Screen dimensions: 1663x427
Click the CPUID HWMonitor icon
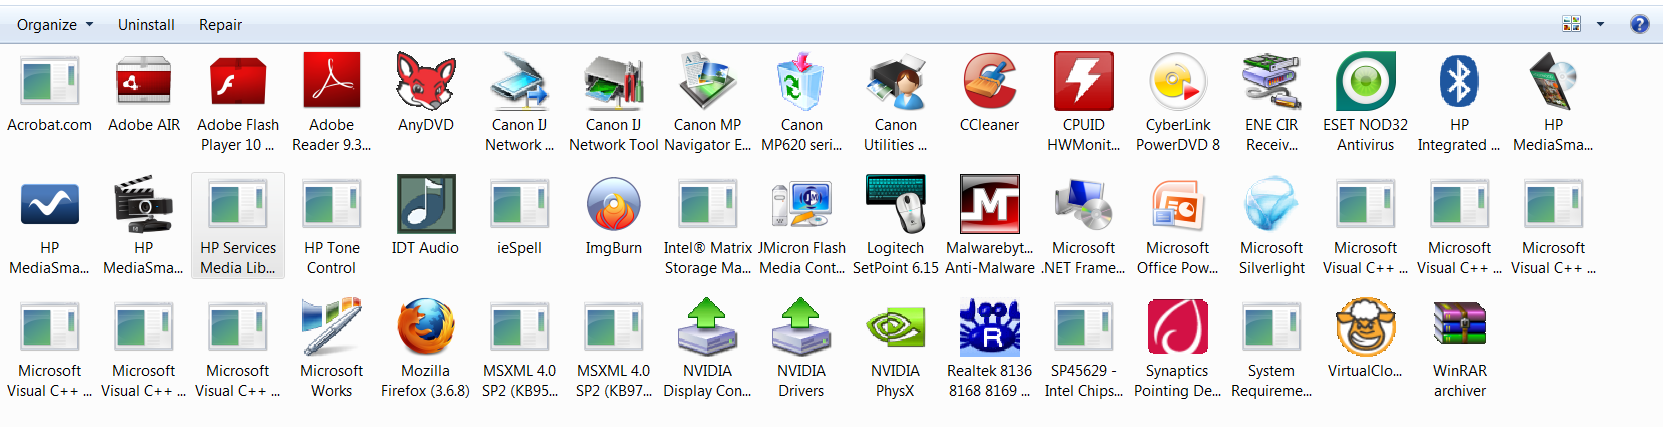click(1083, 82)
